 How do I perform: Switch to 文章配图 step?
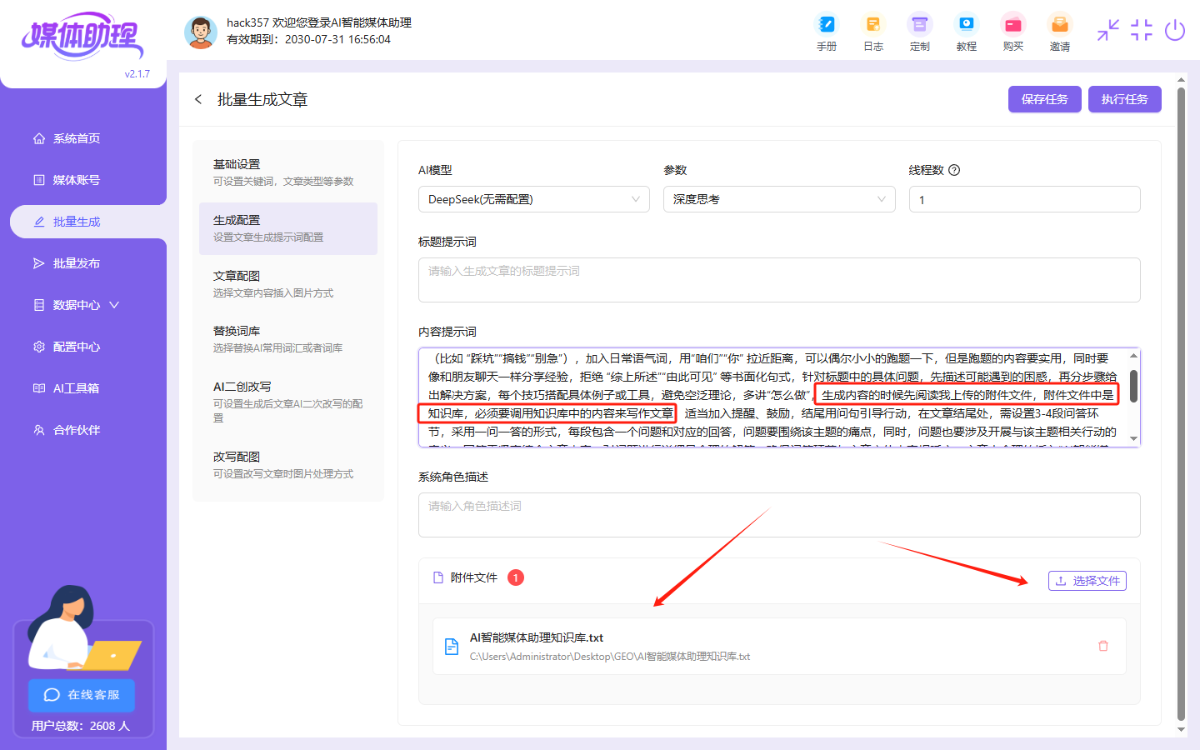pos(288,284)
